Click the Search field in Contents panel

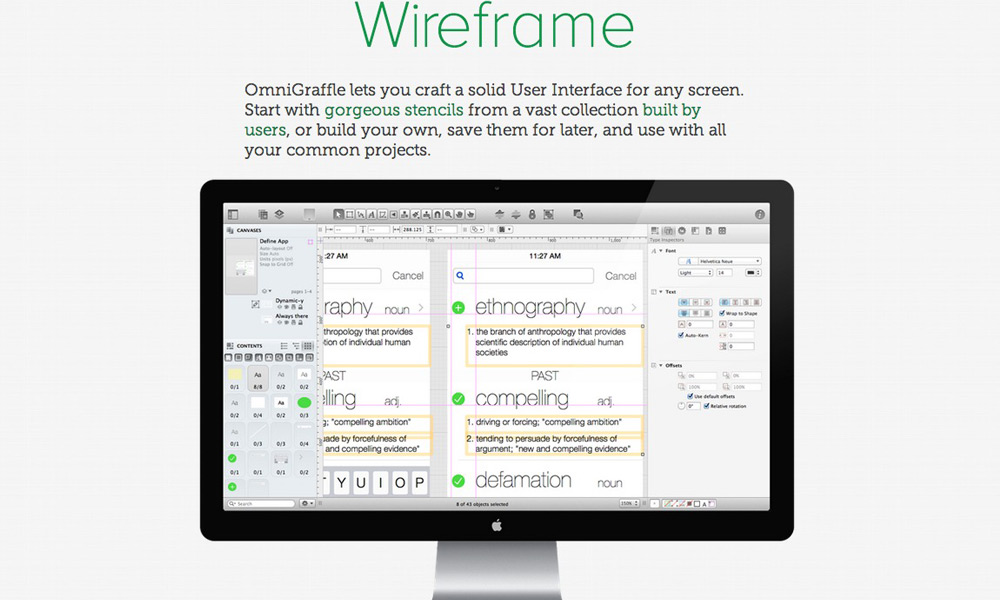click(x=261, y=504)
